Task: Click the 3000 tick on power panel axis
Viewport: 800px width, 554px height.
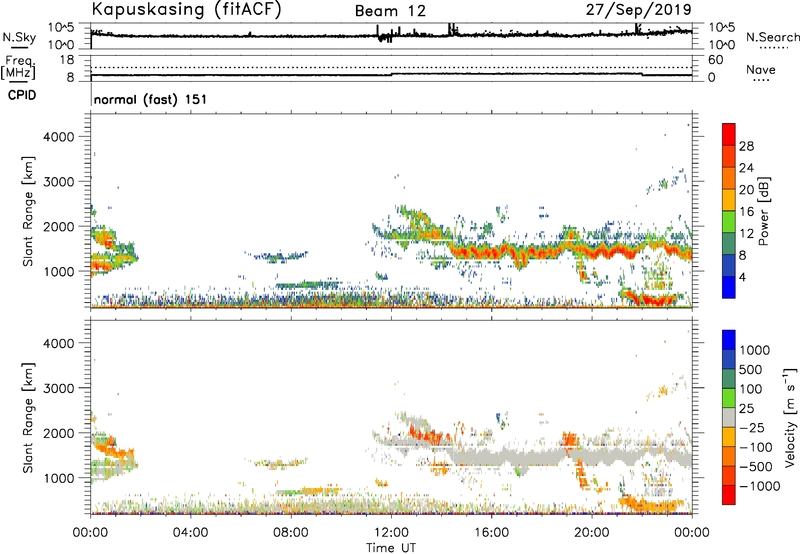Action: (58, 182)
